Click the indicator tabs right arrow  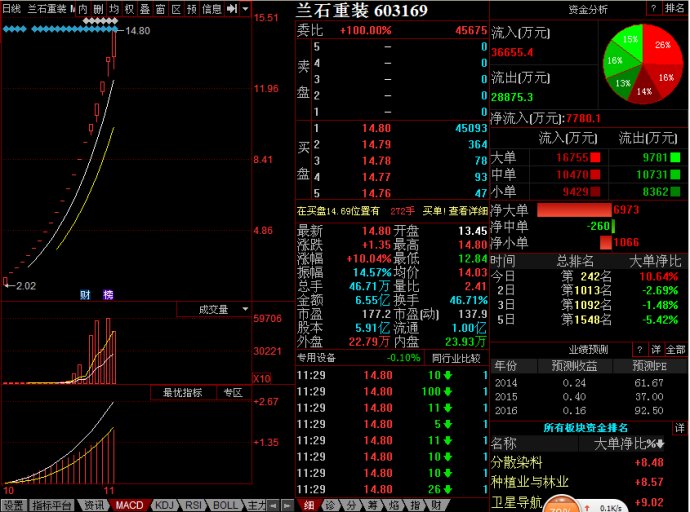(287, 506)
